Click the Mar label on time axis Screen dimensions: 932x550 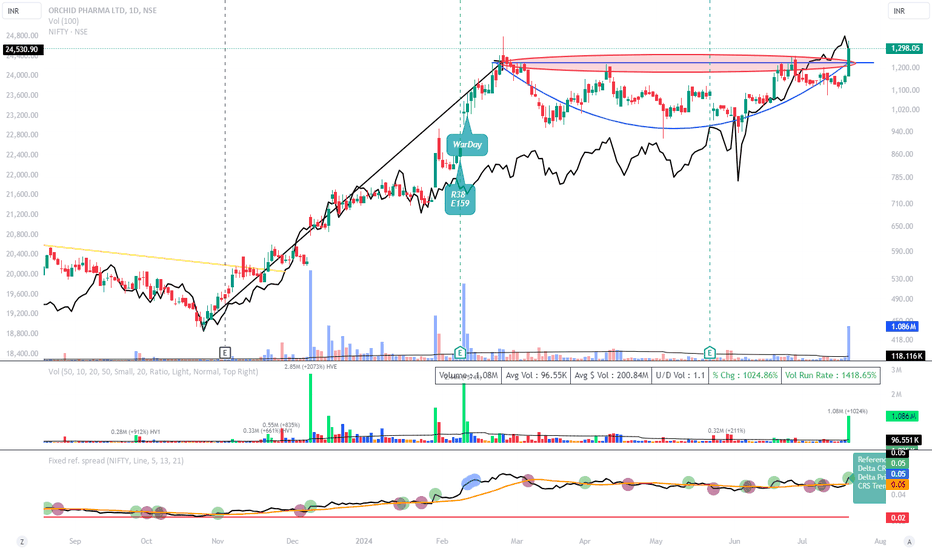[x=517, y=541]
